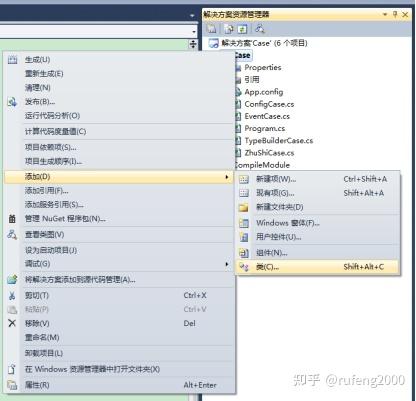Click the solution 'Case' icon in tree

tap(213, 43)
